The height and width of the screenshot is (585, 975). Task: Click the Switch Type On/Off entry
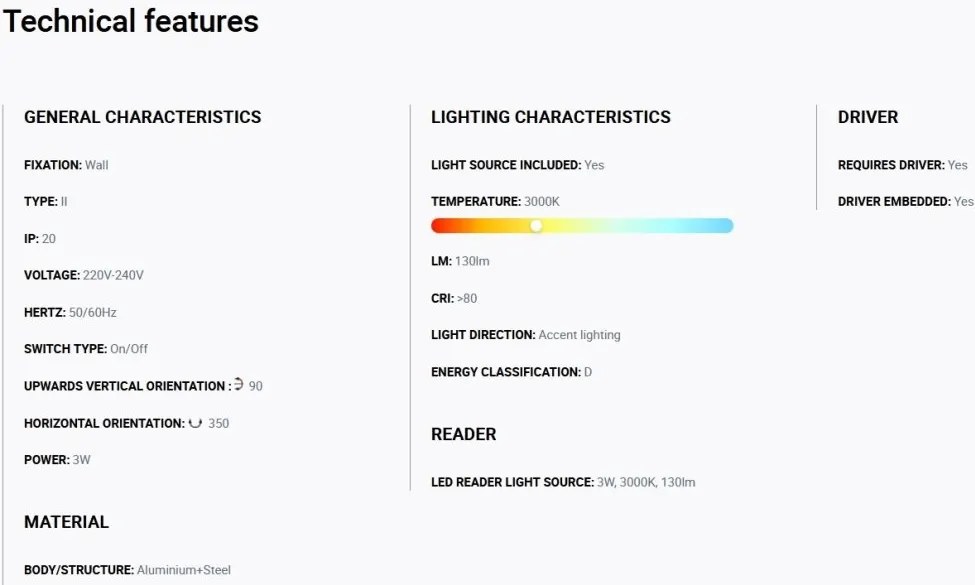(86, 349)
